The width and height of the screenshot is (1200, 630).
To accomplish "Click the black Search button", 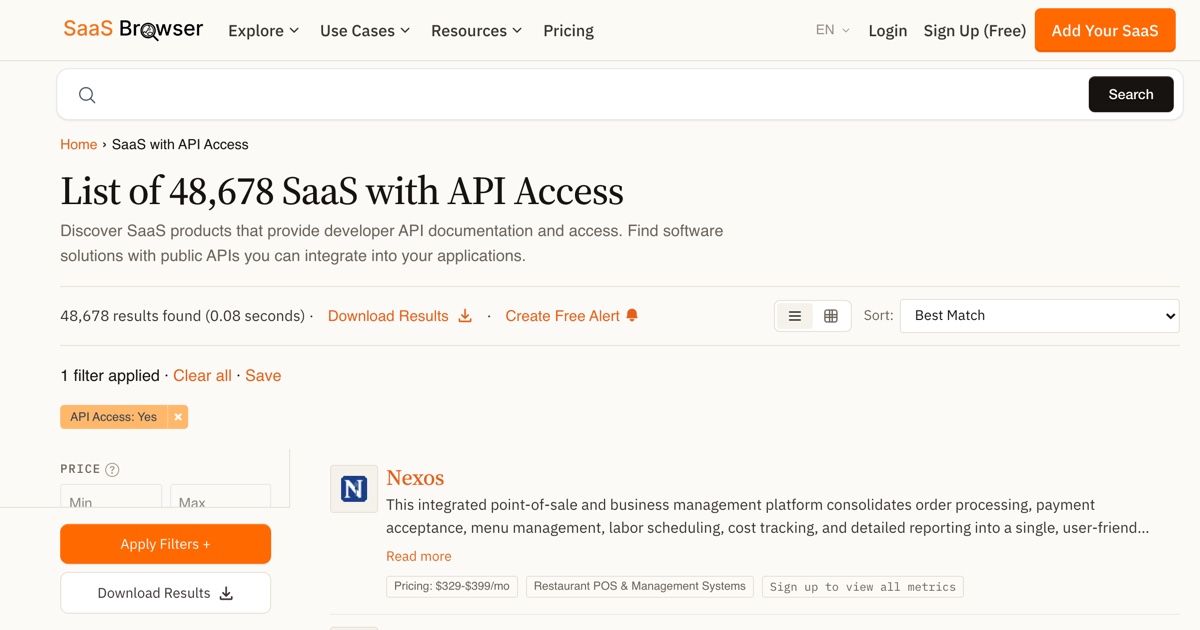I will pyautogui.click(x=1131, y=94).
